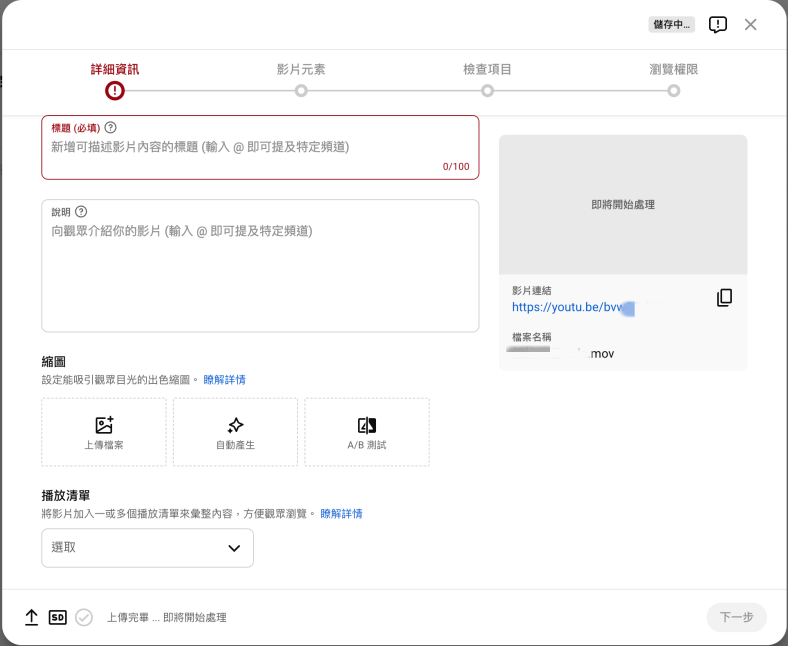
Task: Click the title field help icon
Action: [110, 128]
